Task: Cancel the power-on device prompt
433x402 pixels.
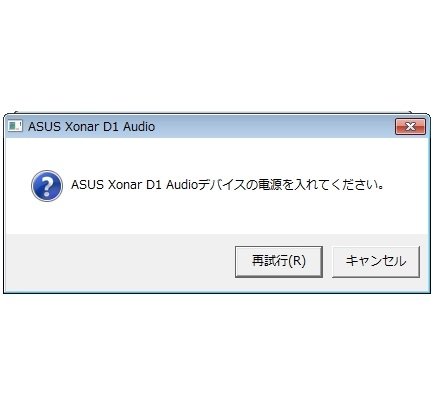Action: coord(376,262)
